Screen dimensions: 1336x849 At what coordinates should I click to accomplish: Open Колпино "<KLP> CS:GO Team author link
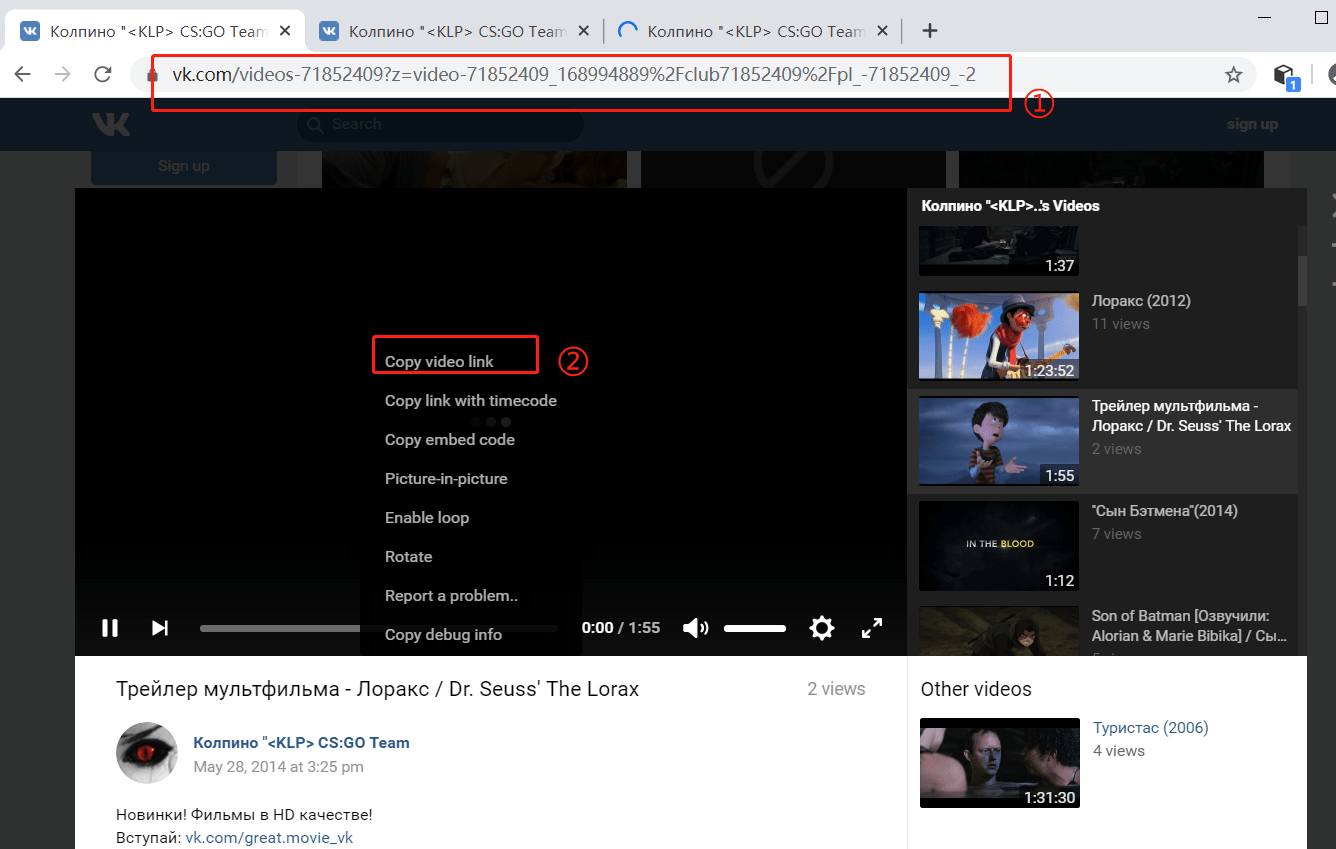301,742
